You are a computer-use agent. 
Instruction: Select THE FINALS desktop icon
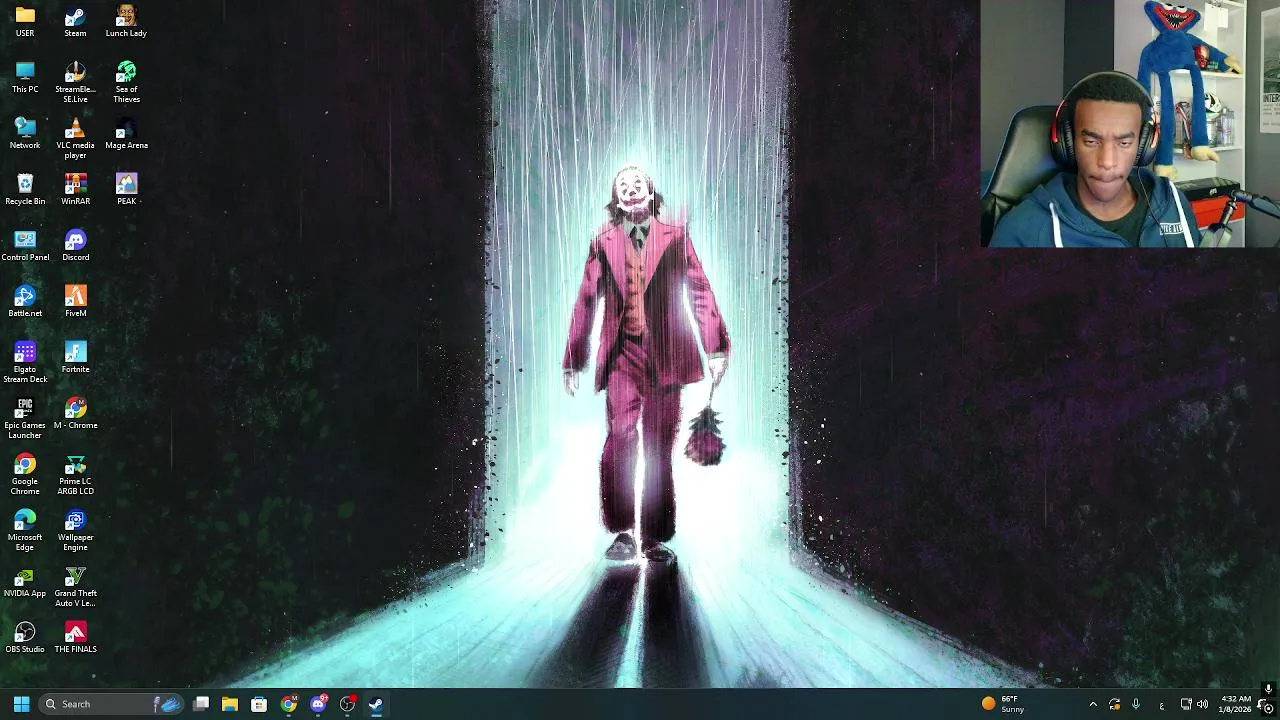coord(75,638)
